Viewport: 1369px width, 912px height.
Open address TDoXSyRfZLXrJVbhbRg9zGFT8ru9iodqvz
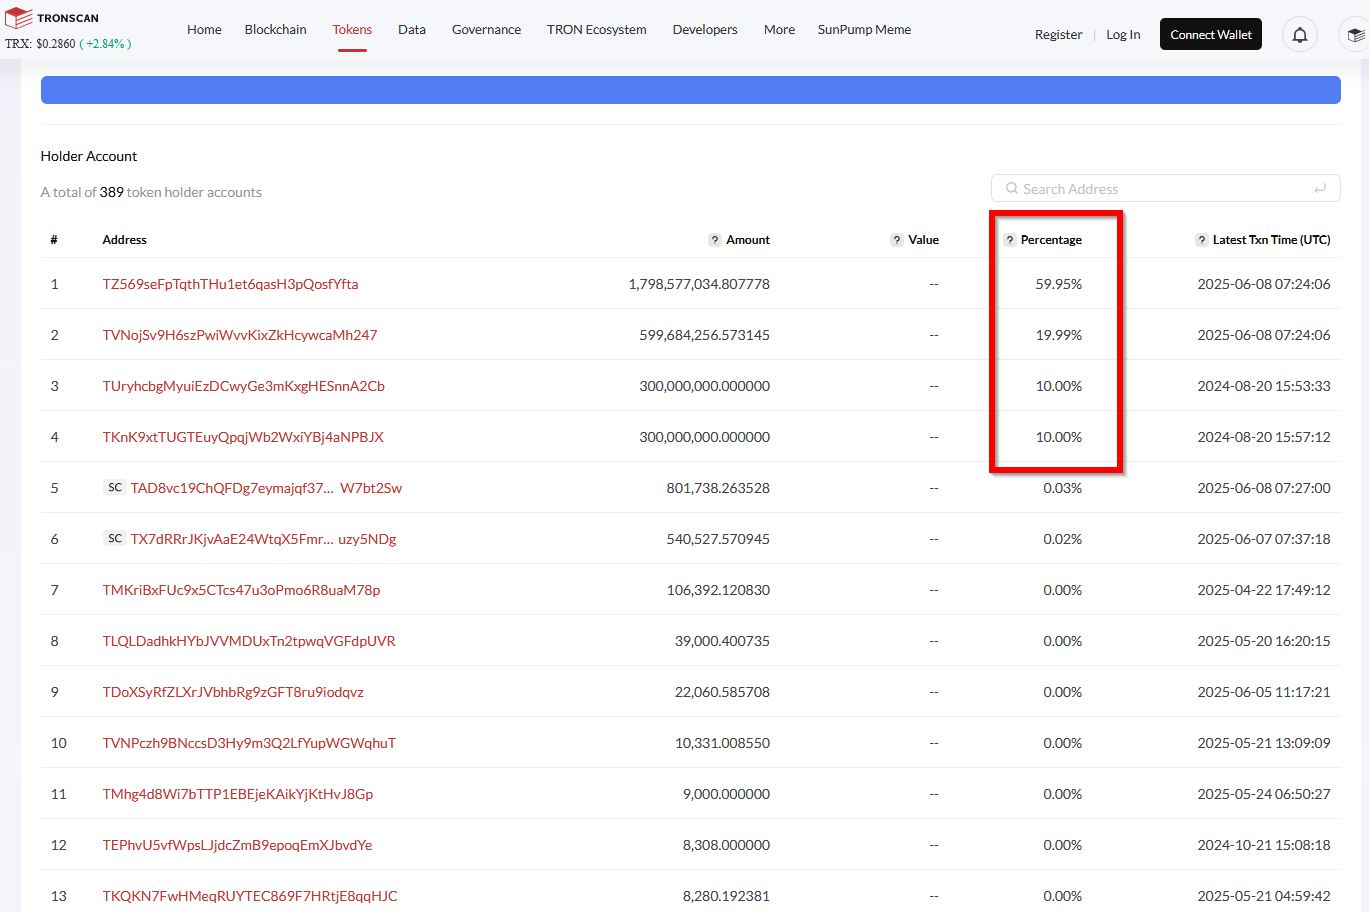tap(233, 692)
